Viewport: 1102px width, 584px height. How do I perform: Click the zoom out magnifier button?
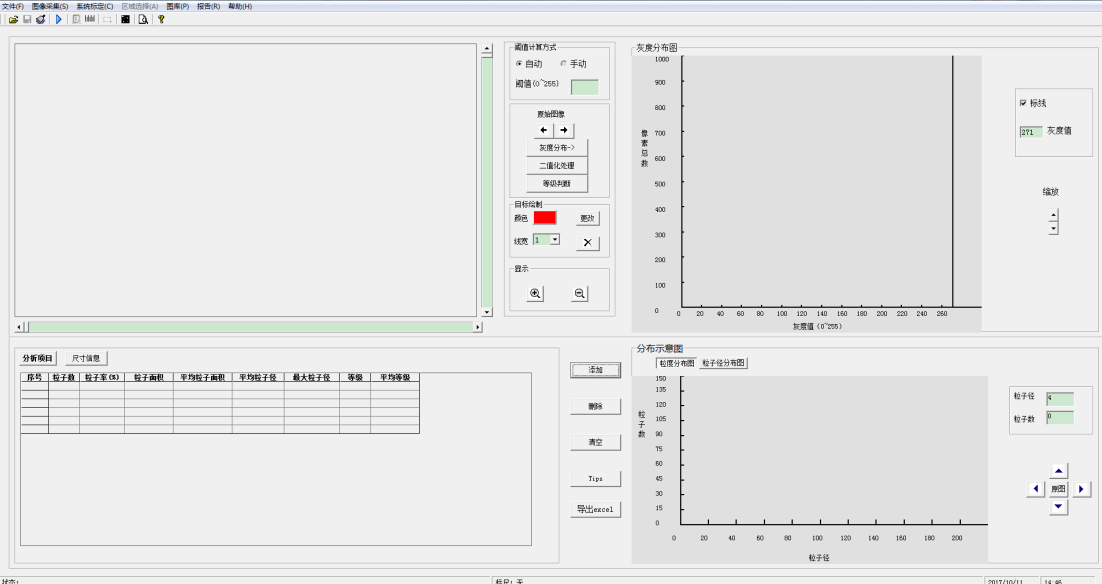point(579,294)
